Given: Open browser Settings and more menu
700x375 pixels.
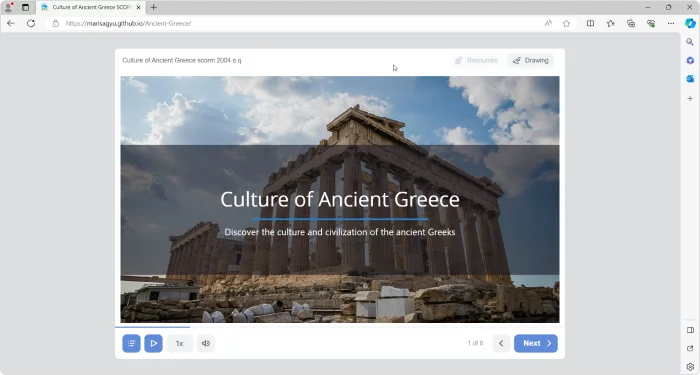Looking at the screenshot, I should (671, 23).
